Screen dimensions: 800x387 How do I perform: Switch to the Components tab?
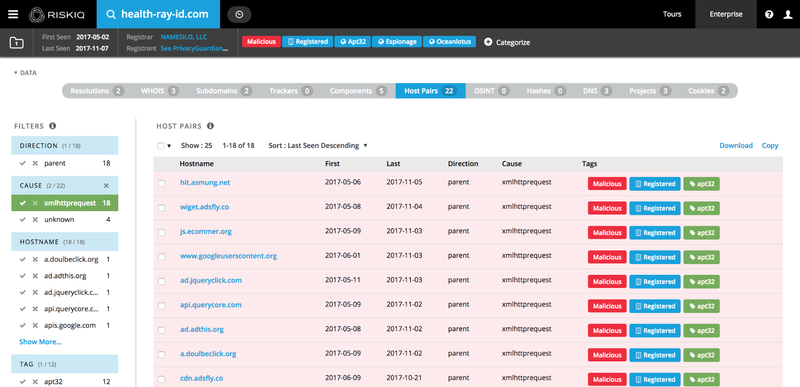click(358, 91)
